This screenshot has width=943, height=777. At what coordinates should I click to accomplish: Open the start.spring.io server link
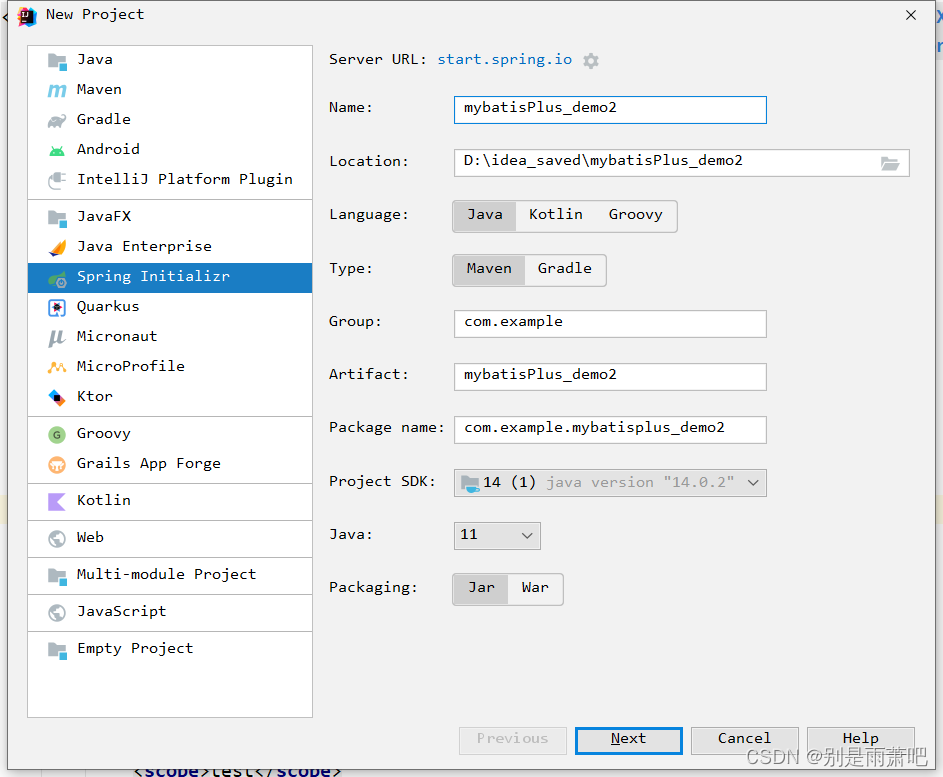[505, 60]
